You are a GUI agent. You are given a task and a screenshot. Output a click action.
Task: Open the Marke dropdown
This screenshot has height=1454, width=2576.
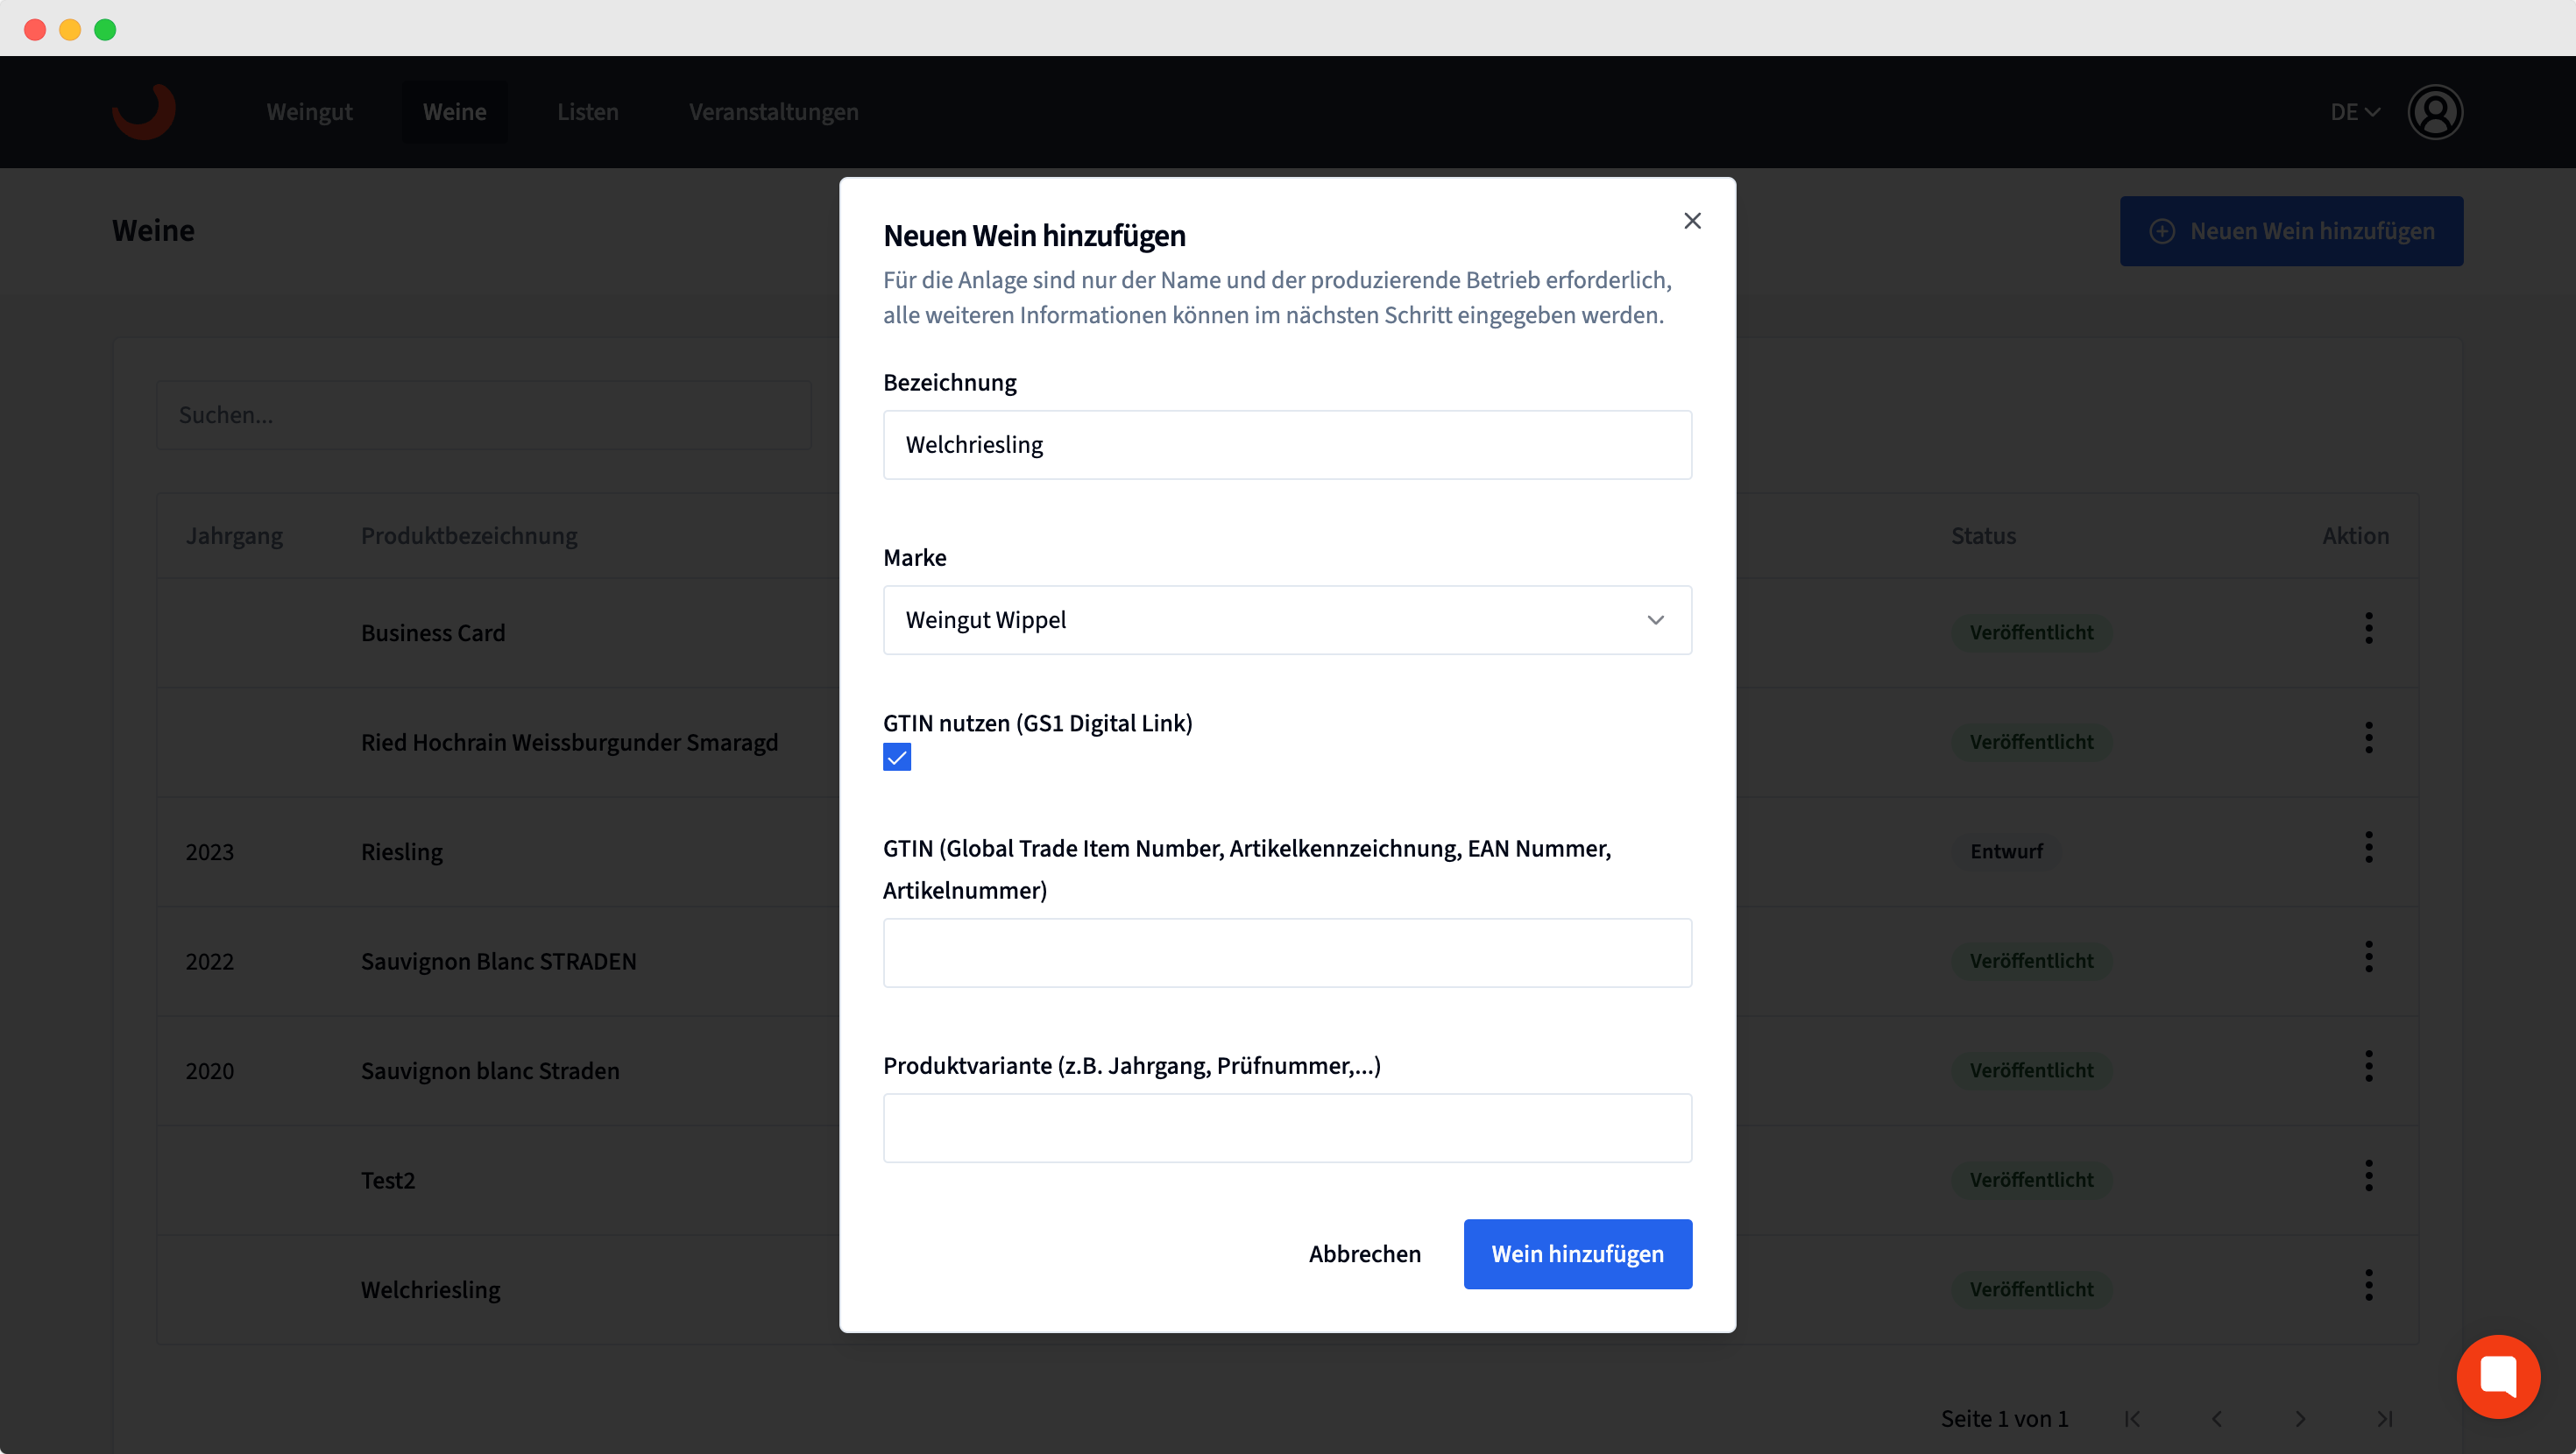coord(1287,620)
